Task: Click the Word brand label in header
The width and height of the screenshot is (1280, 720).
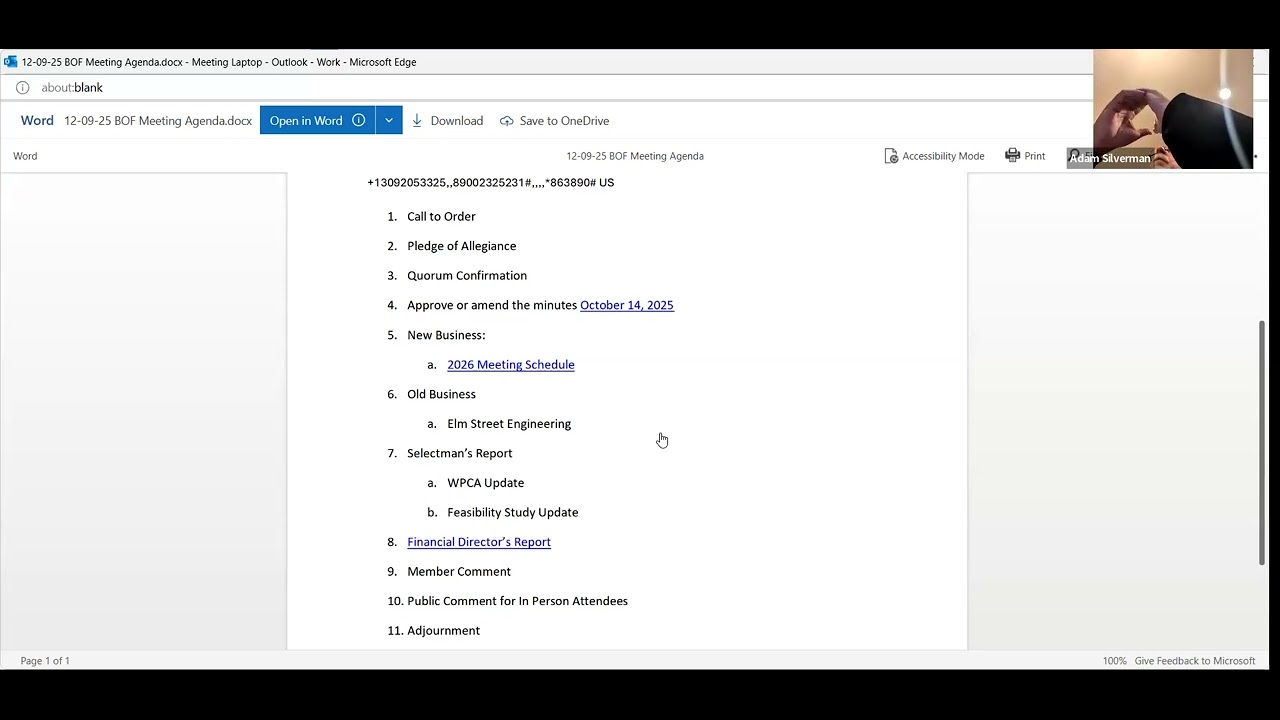Action: pyautogui.click(x=37, y=121)
